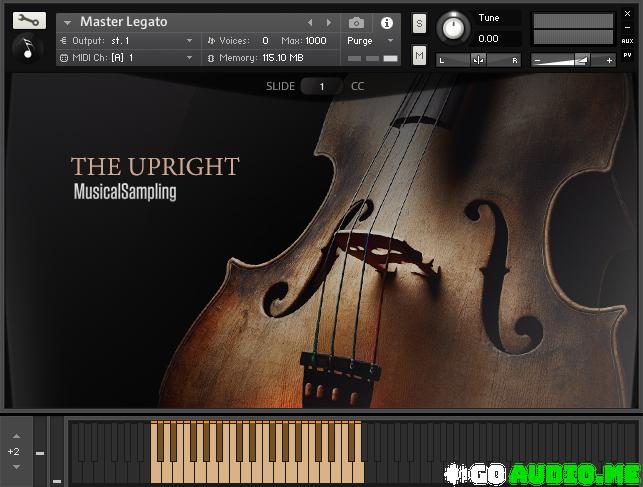Click the Max voices value 1000
643x487 pixels.
[x=316, y=41]
